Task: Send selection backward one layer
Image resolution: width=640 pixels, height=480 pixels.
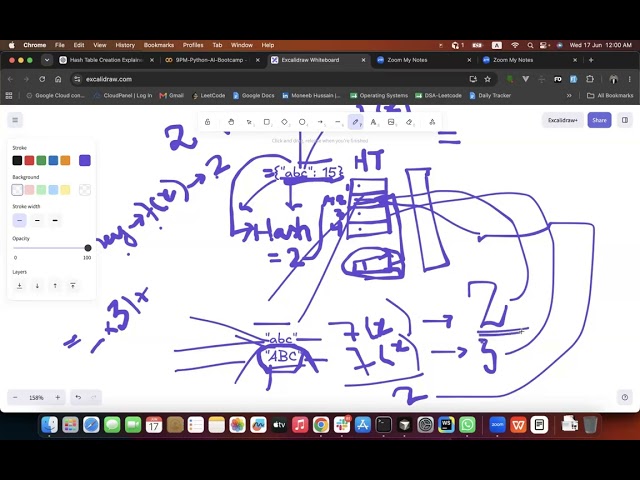Action: click(x=37, y=286)
